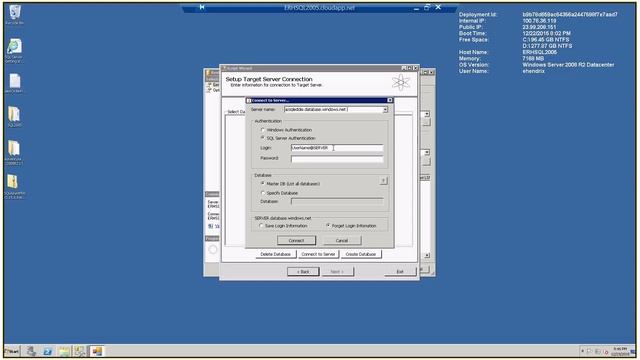This screenshot has width=640, height=360.
Task: Click the active Script Wizard taskbar icon
Action: point(97,351)
